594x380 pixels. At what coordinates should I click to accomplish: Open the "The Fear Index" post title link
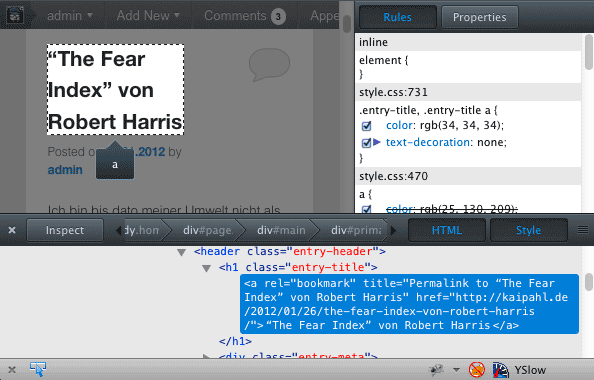(115, 90)
